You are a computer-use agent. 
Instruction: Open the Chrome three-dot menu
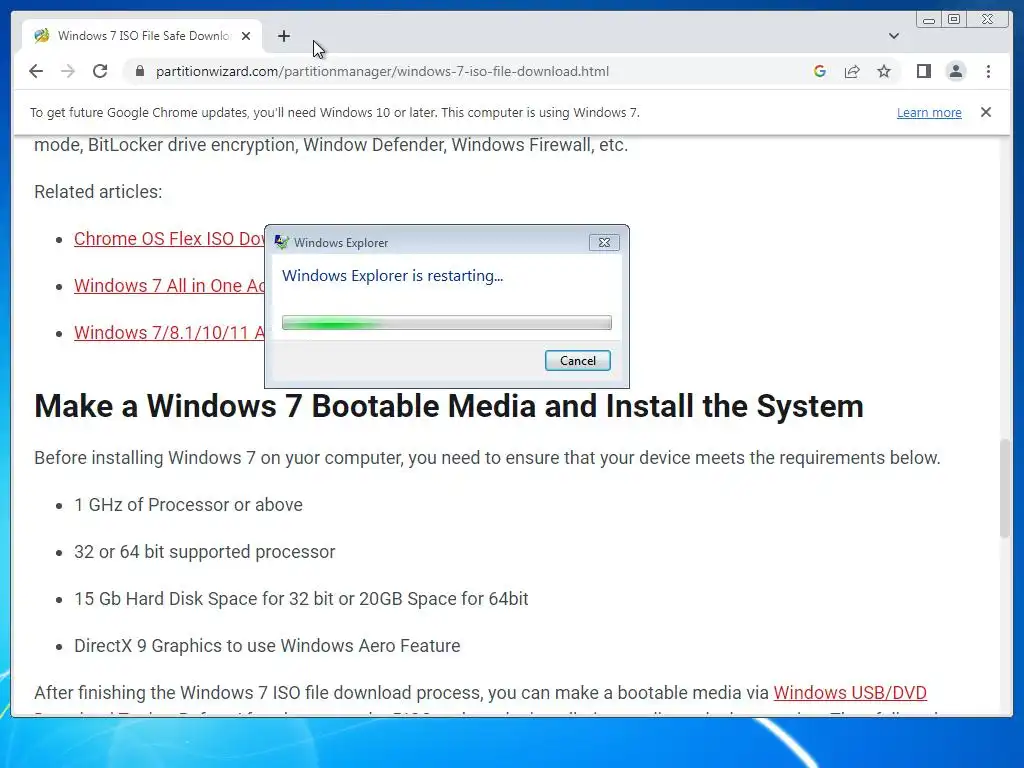(x=988, y=71)
